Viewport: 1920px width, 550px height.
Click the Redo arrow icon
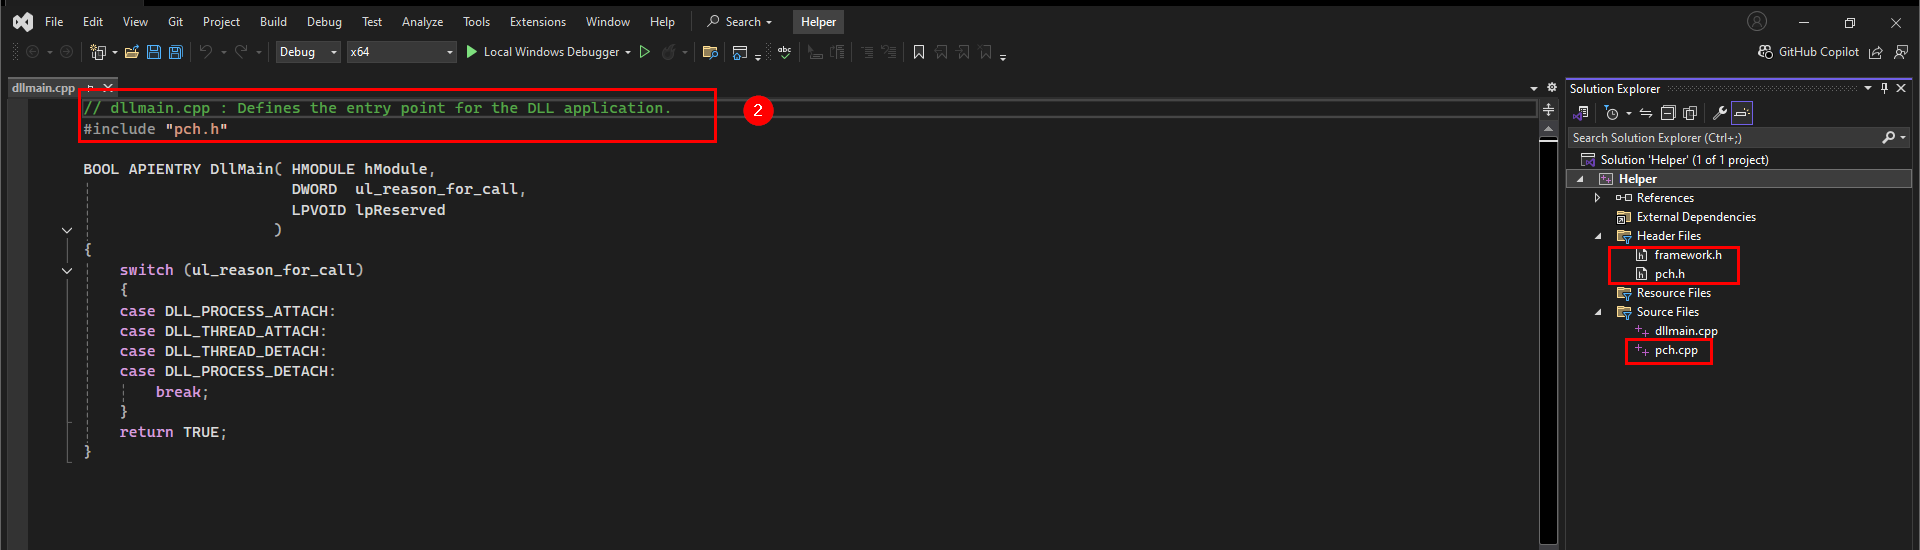tap(241, 52)
